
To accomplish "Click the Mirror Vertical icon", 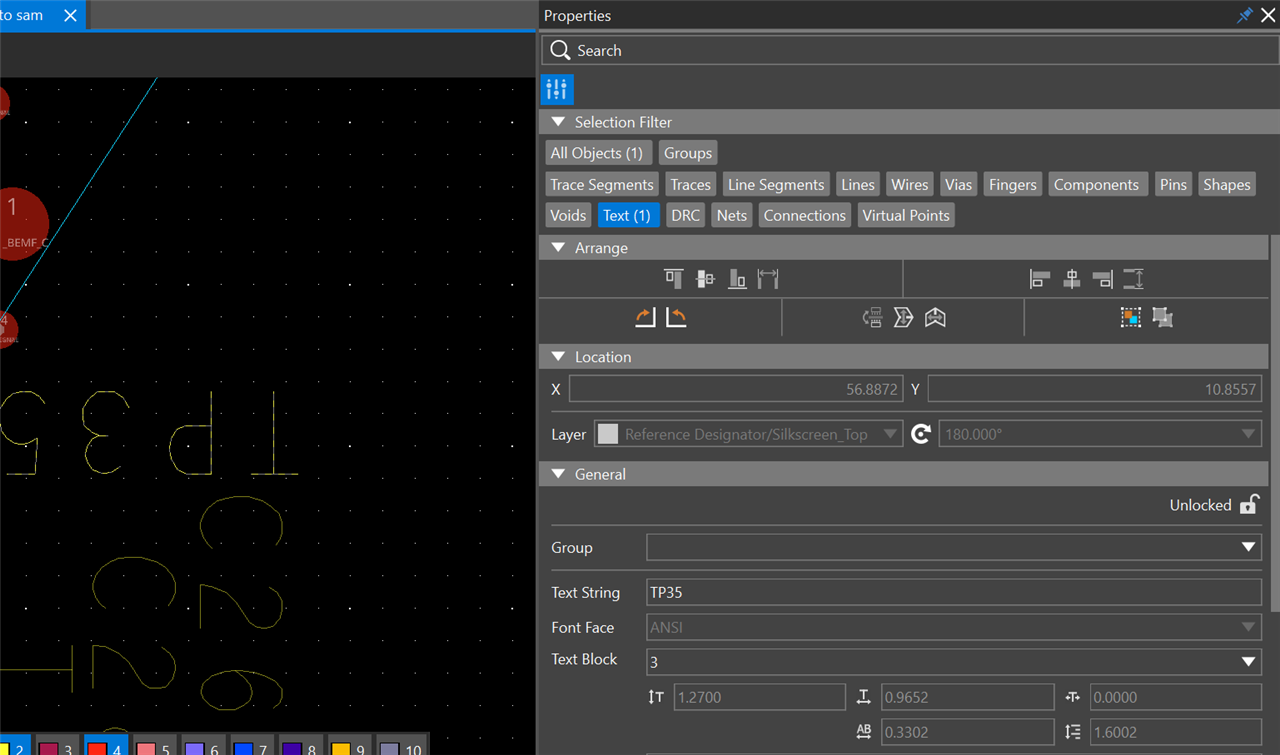I will point(904,317).
